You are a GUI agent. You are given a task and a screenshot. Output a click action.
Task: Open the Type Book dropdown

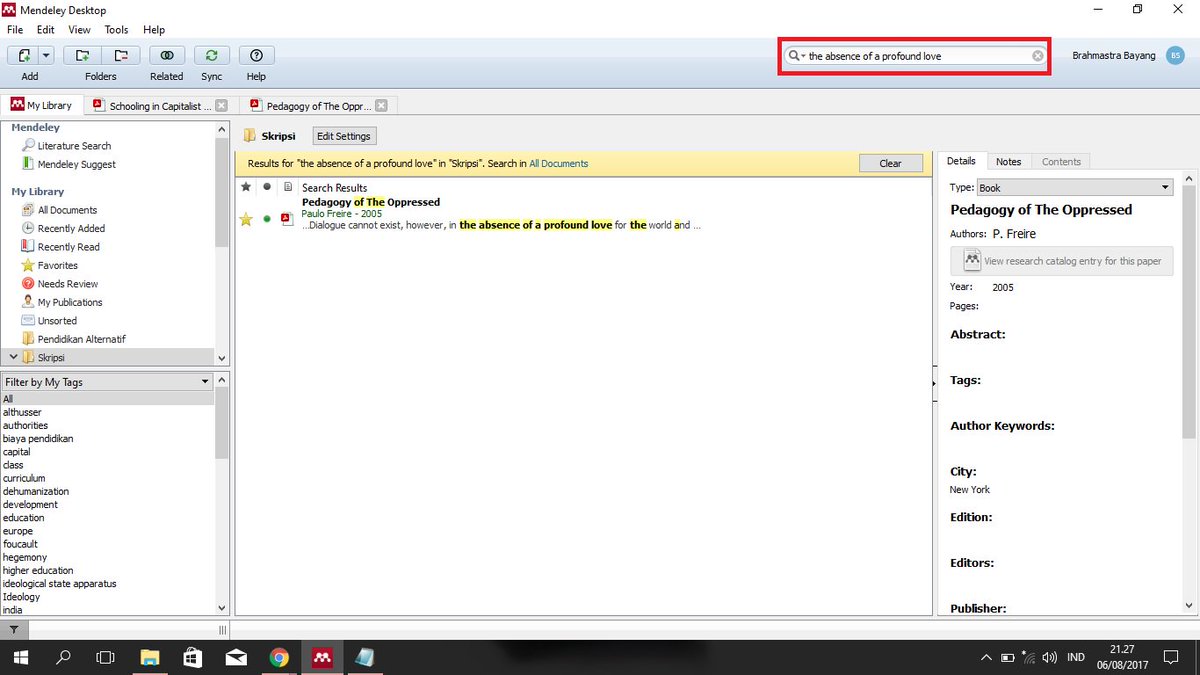(x=1075, y=187)
